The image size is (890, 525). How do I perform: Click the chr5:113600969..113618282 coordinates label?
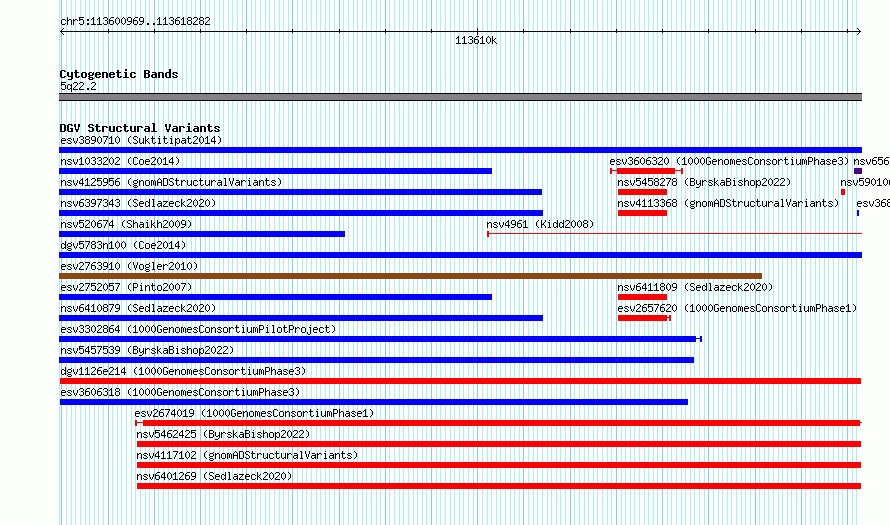point(135,21)
